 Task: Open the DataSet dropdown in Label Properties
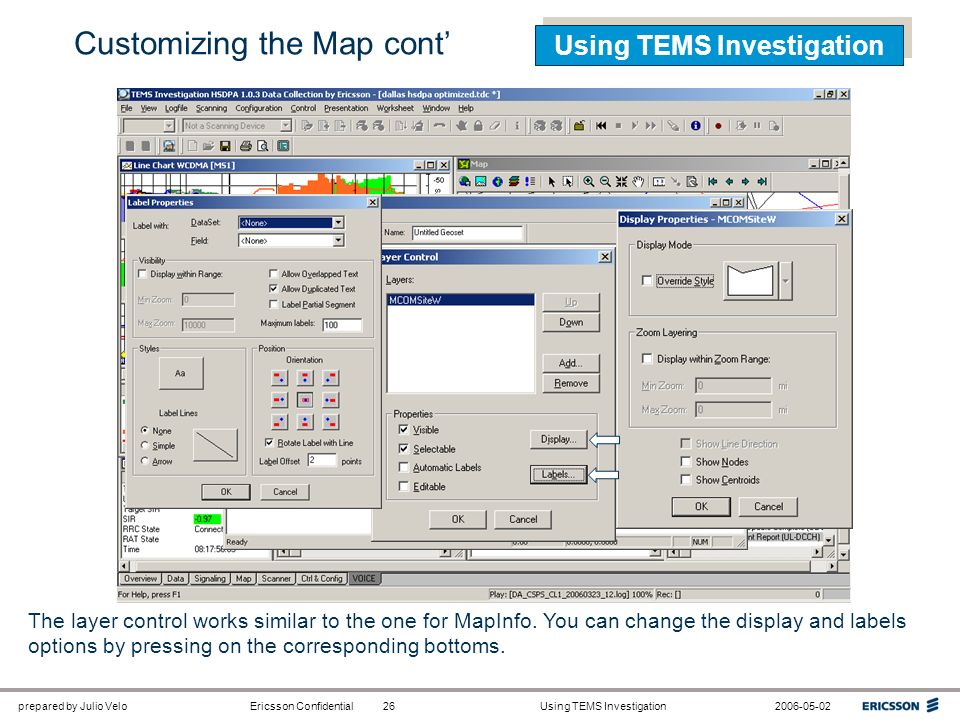[x=339, y=223]
